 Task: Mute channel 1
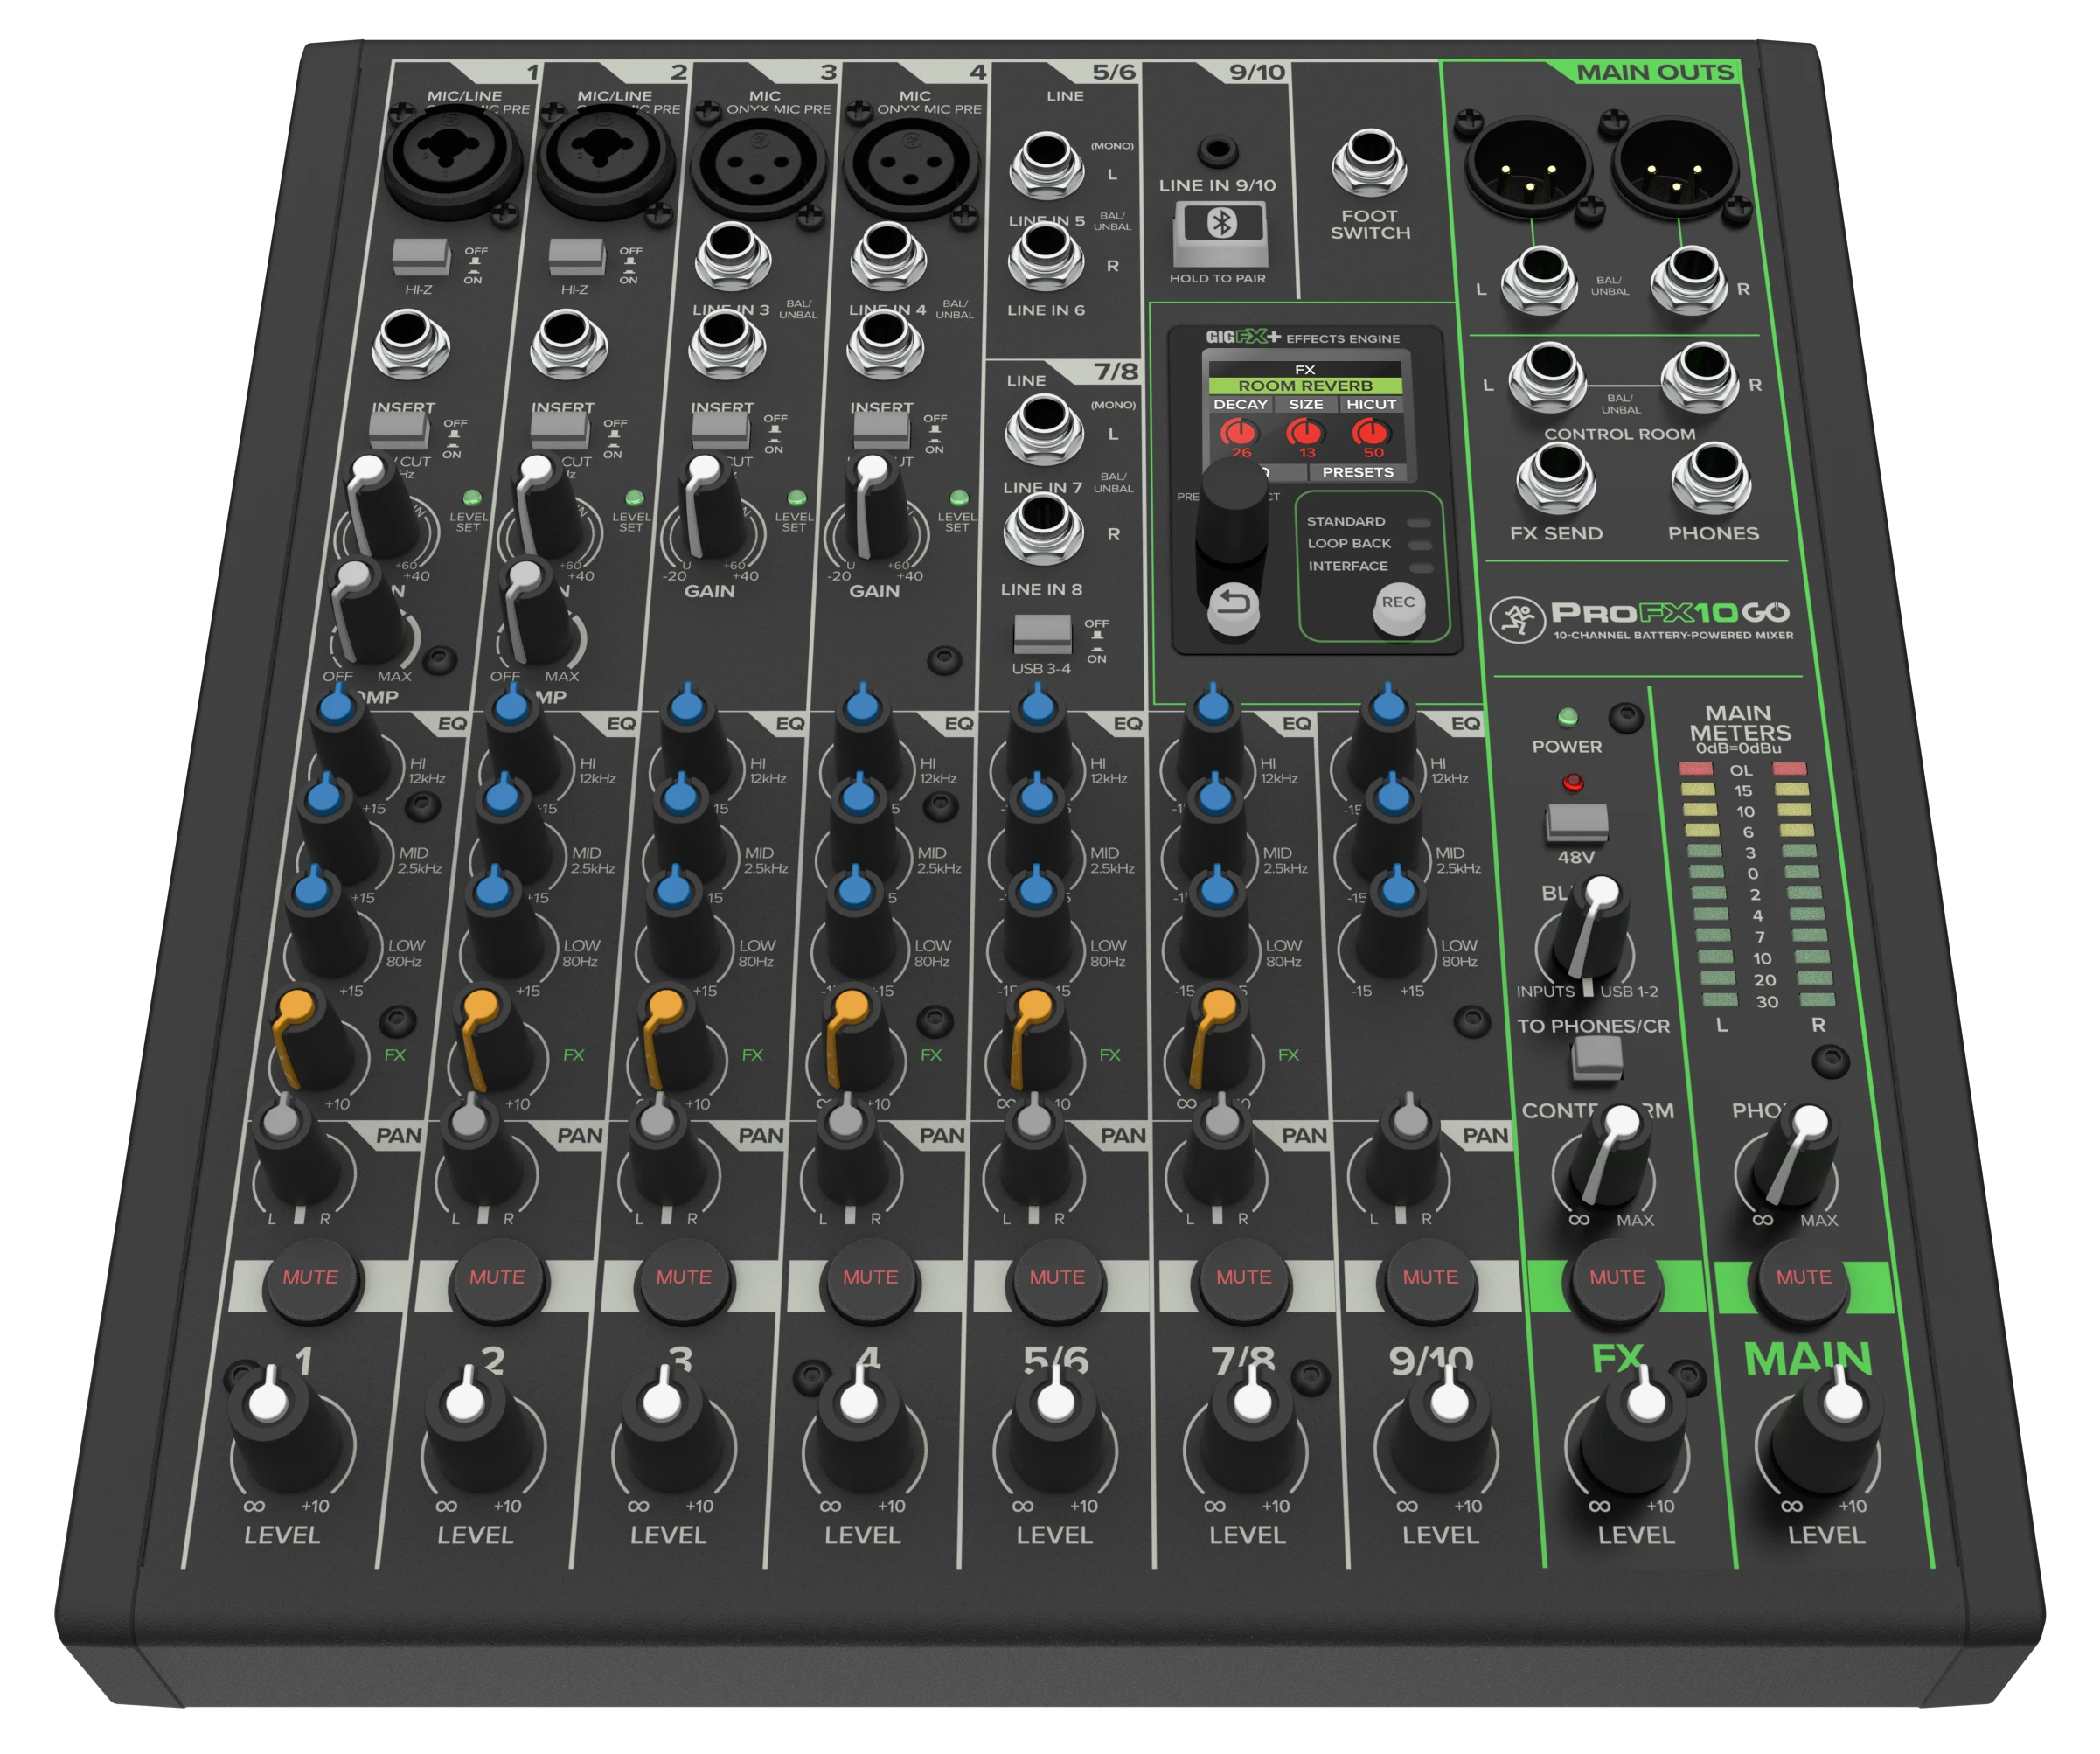click(310, 1277)
